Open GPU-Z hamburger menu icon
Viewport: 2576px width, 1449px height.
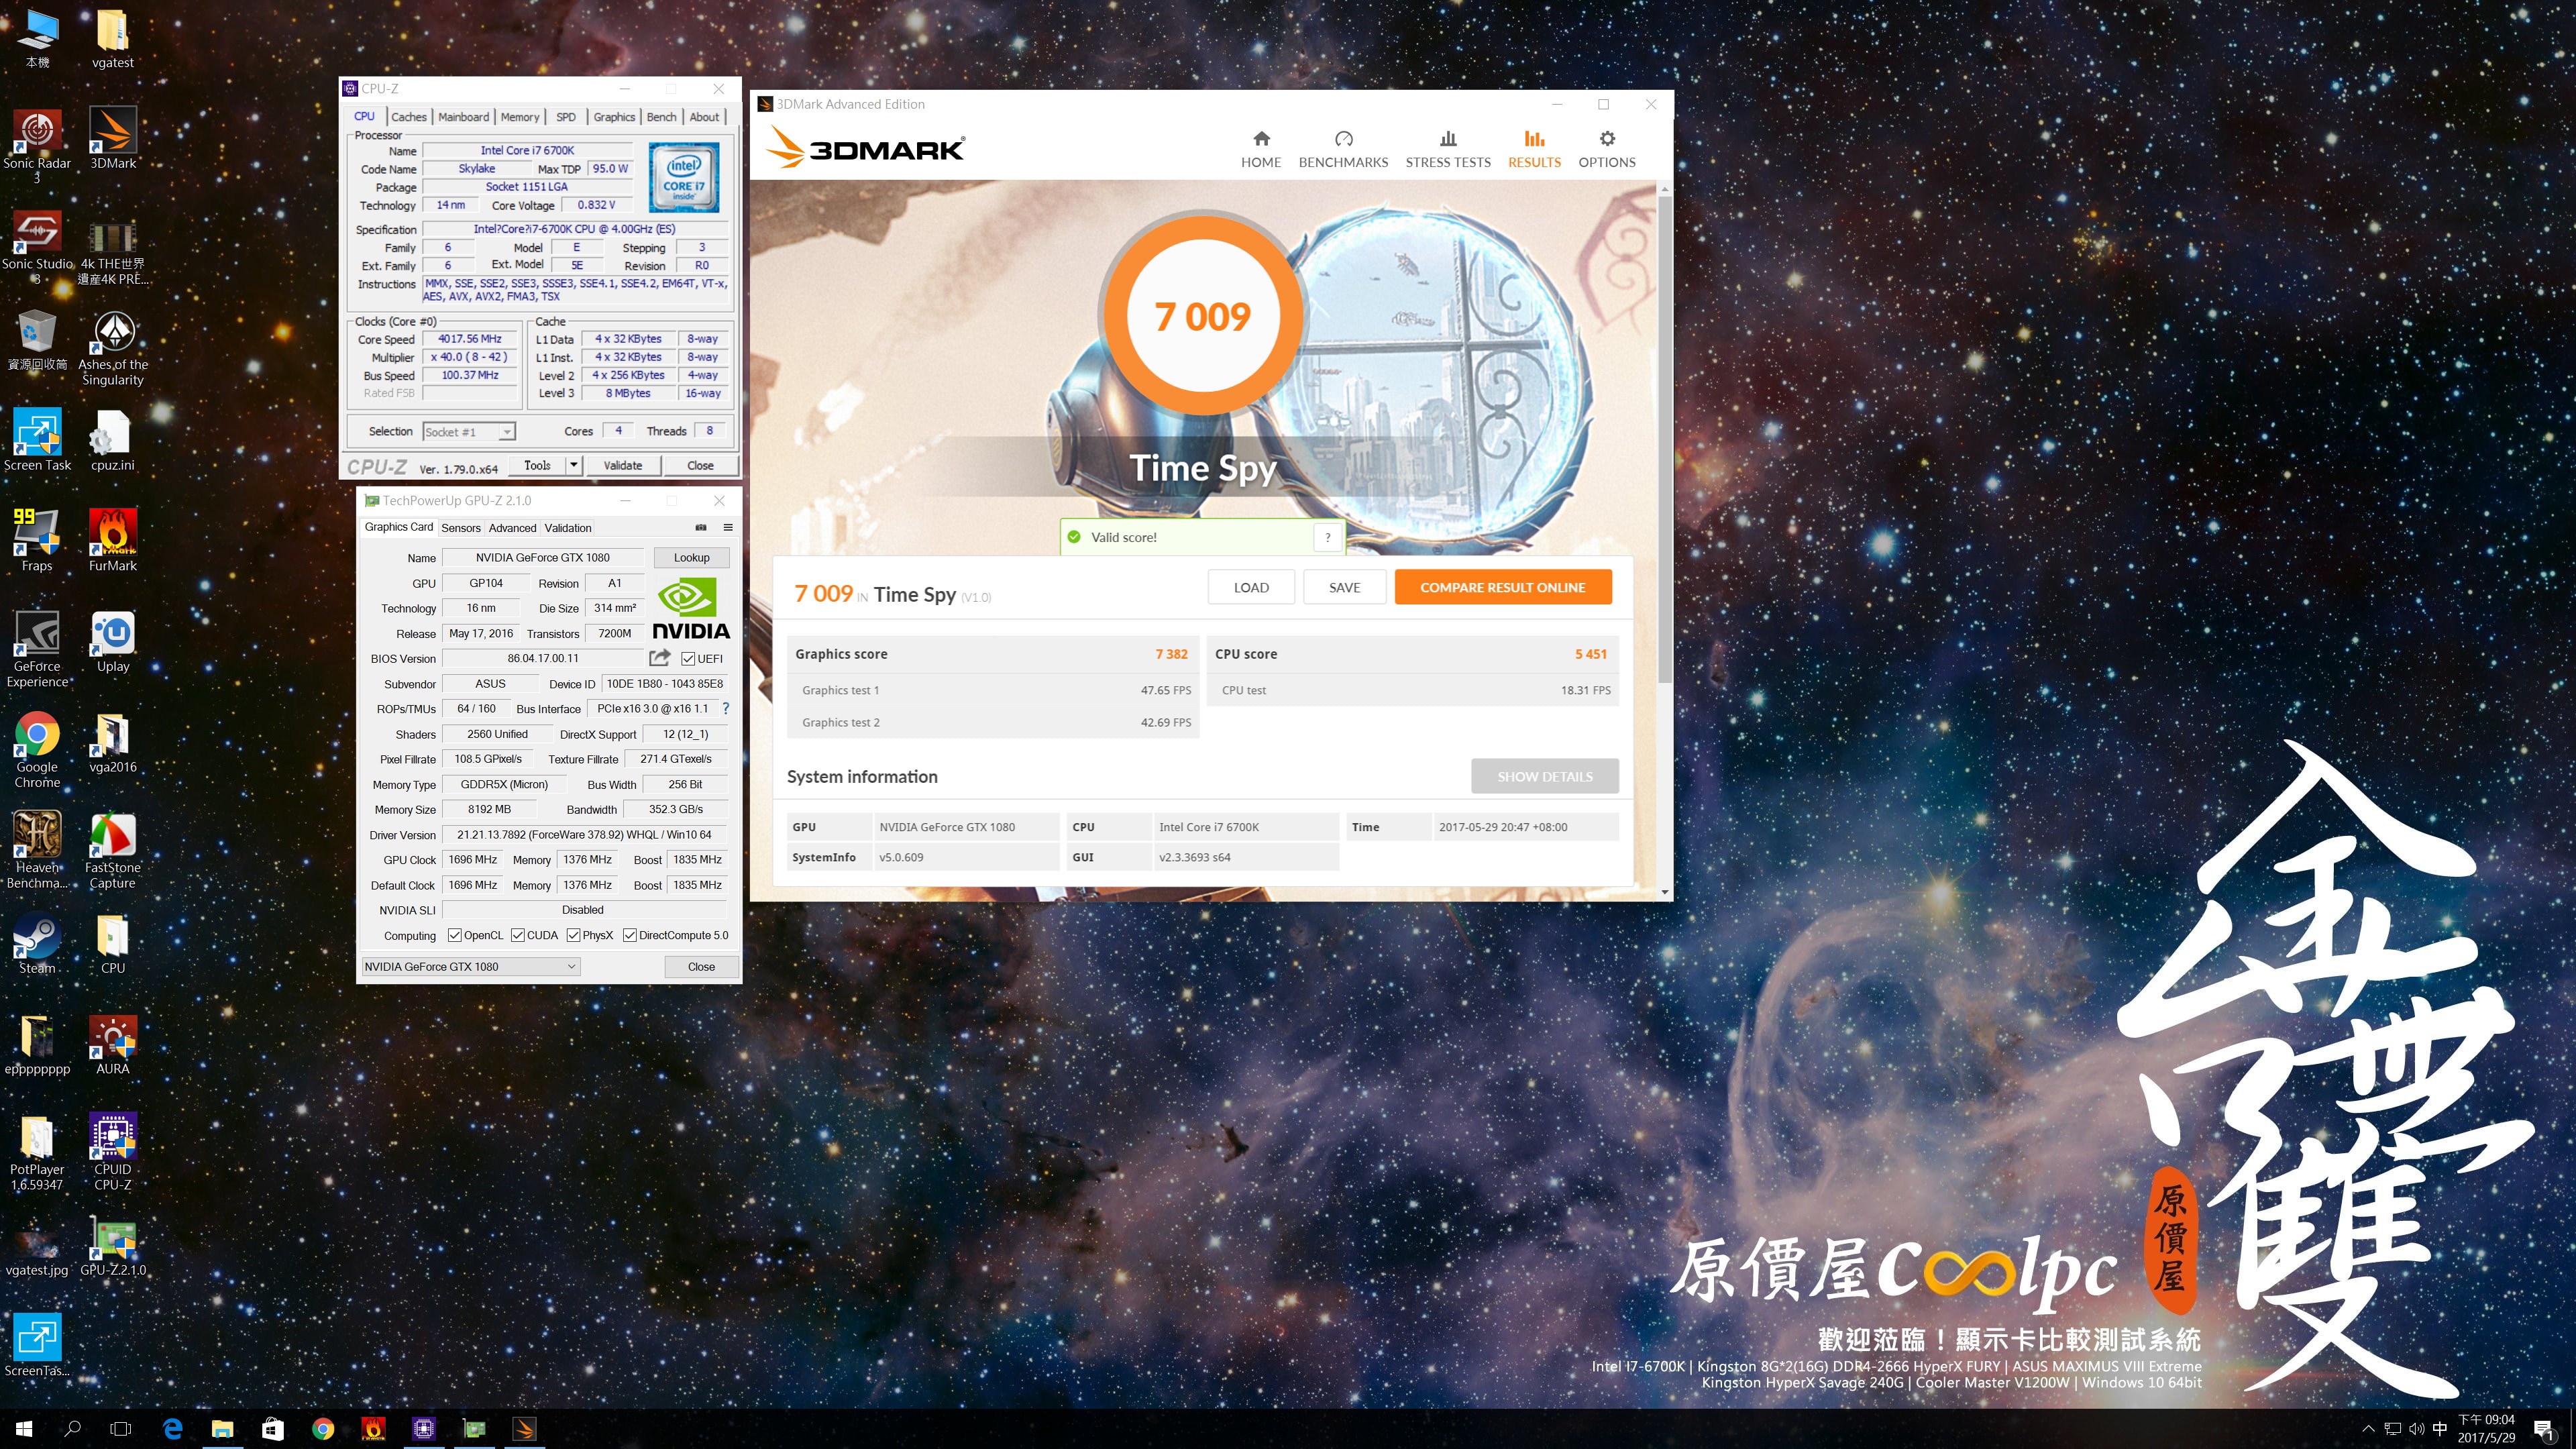(728, 527)
